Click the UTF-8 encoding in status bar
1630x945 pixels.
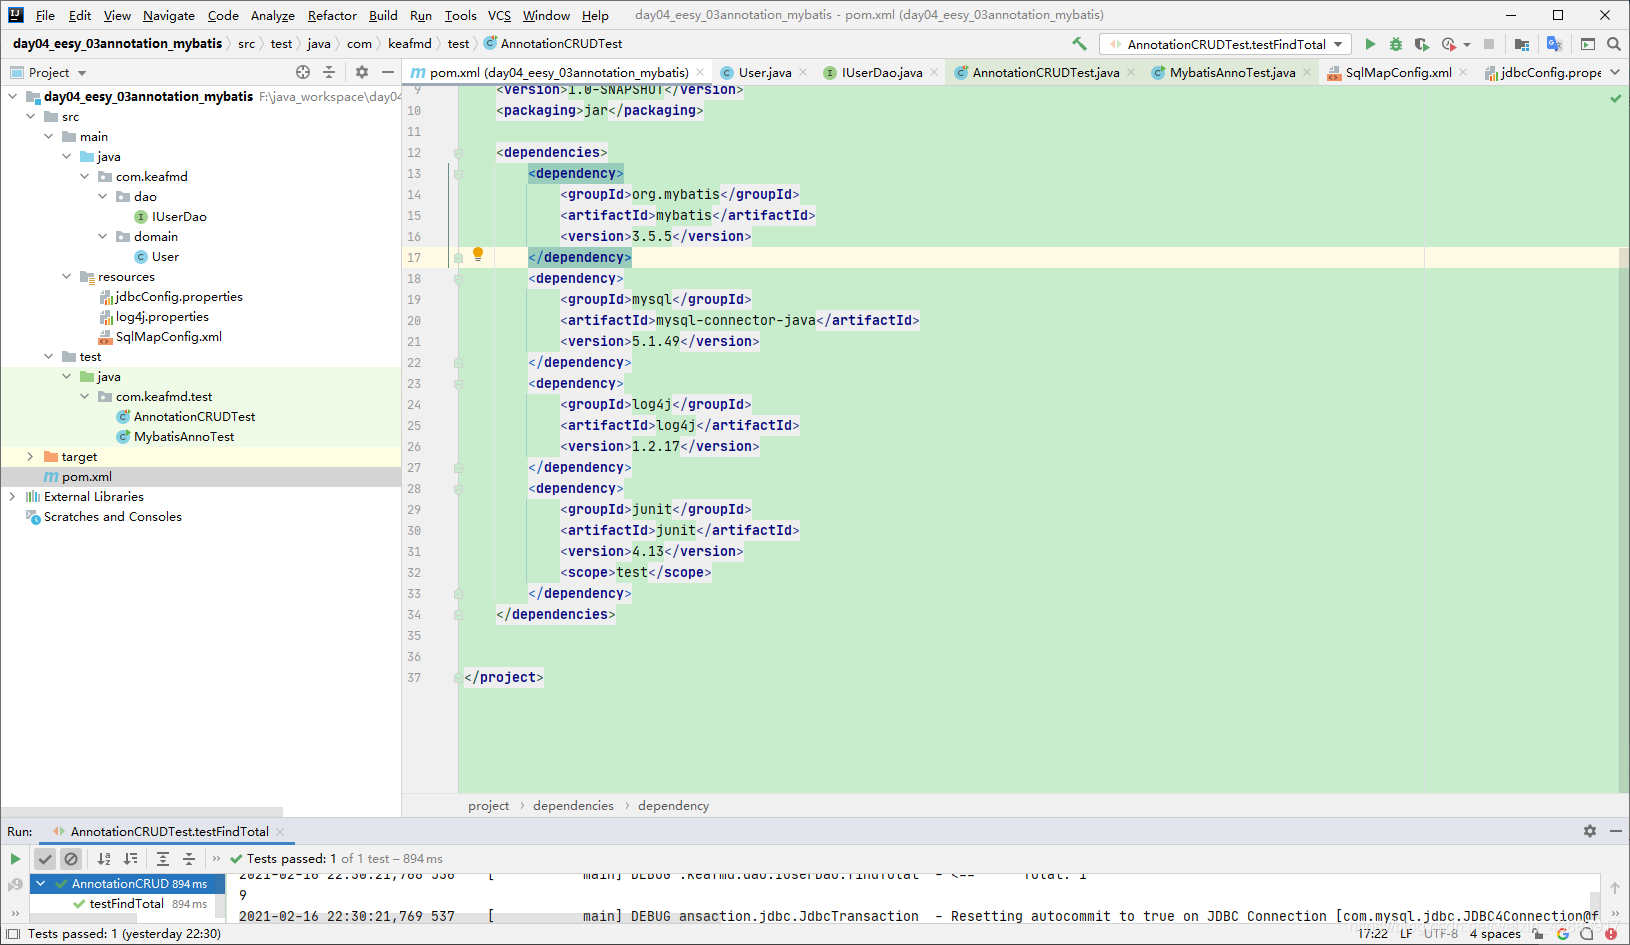pyautogui.click(x=1440, y=934)
